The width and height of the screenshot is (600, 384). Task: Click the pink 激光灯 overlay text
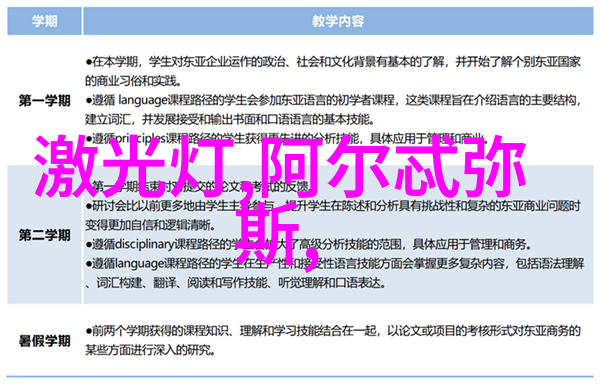(134, 166)
